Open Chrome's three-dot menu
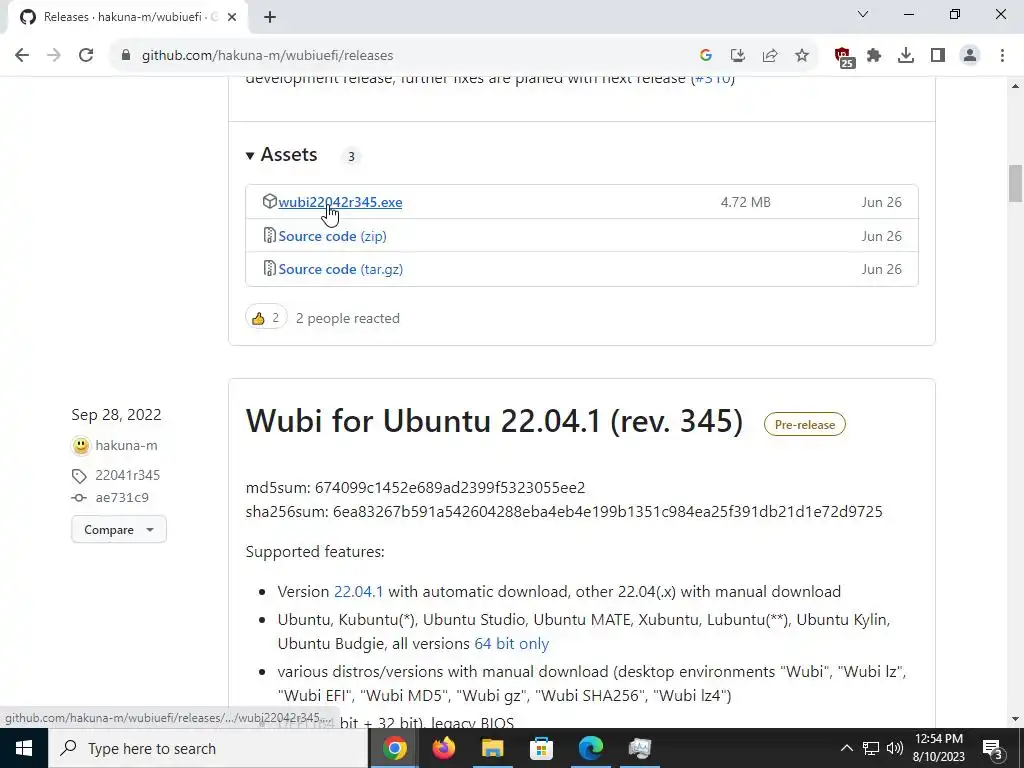Viewport: 1024px width, 768px height. 1002,56
